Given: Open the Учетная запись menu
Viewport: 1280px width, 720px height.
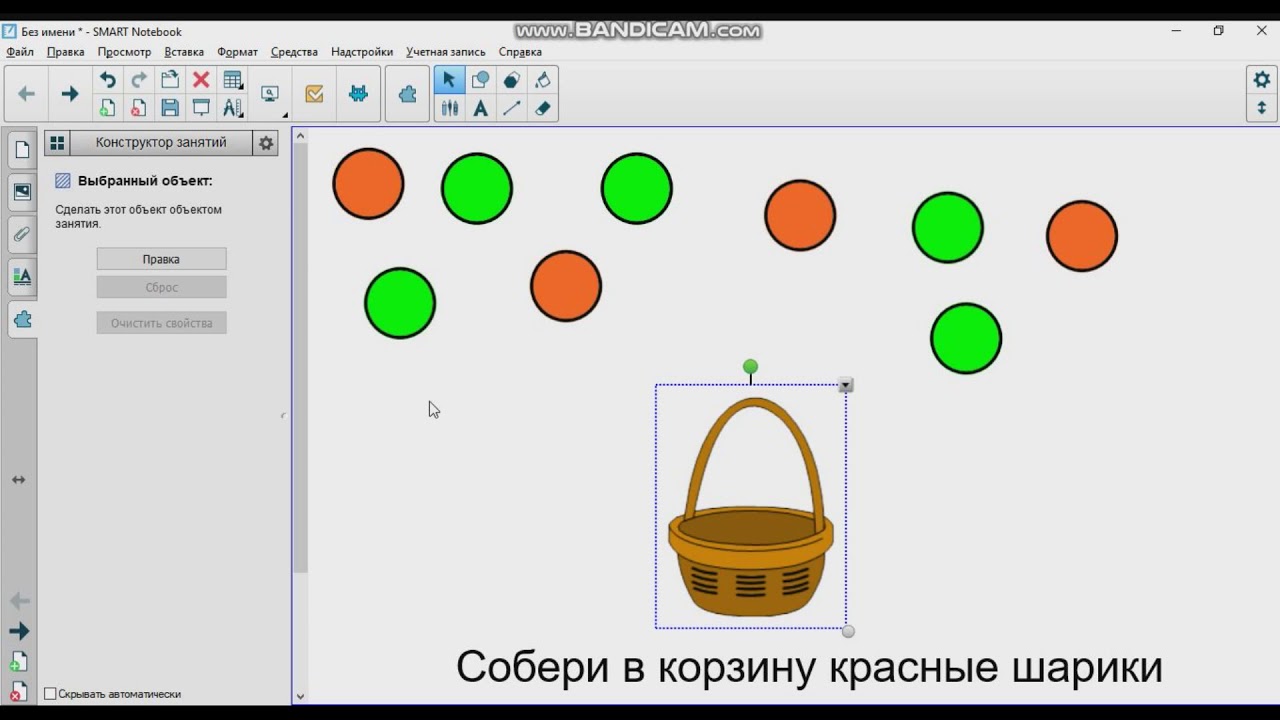Looking at the screenshot, I should (446, 52).
